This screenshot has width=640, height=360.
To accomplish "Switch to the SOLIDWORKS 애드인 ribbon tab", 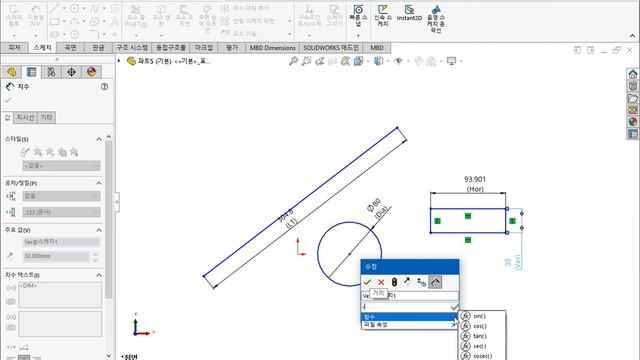I will (x=331, y=48).
